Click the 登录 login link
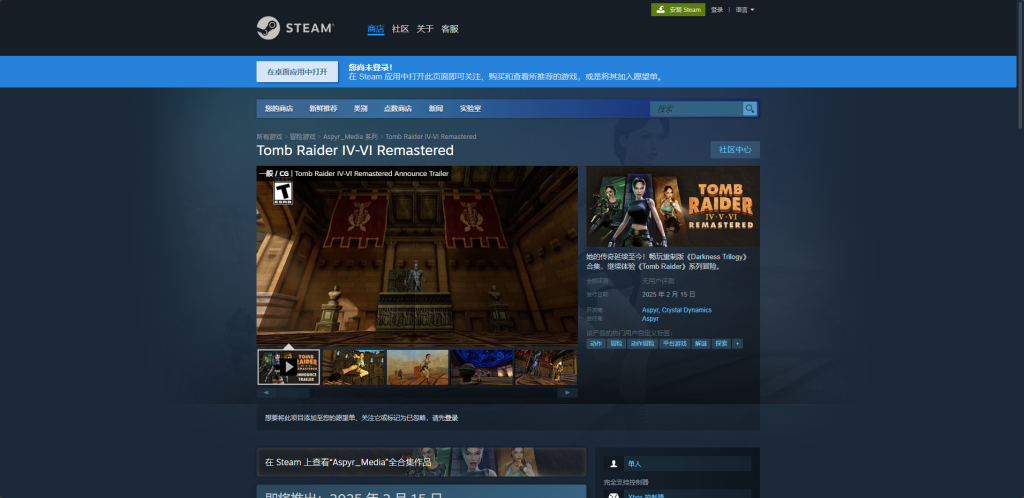The image size is (1024, 498). pos(716,10)
